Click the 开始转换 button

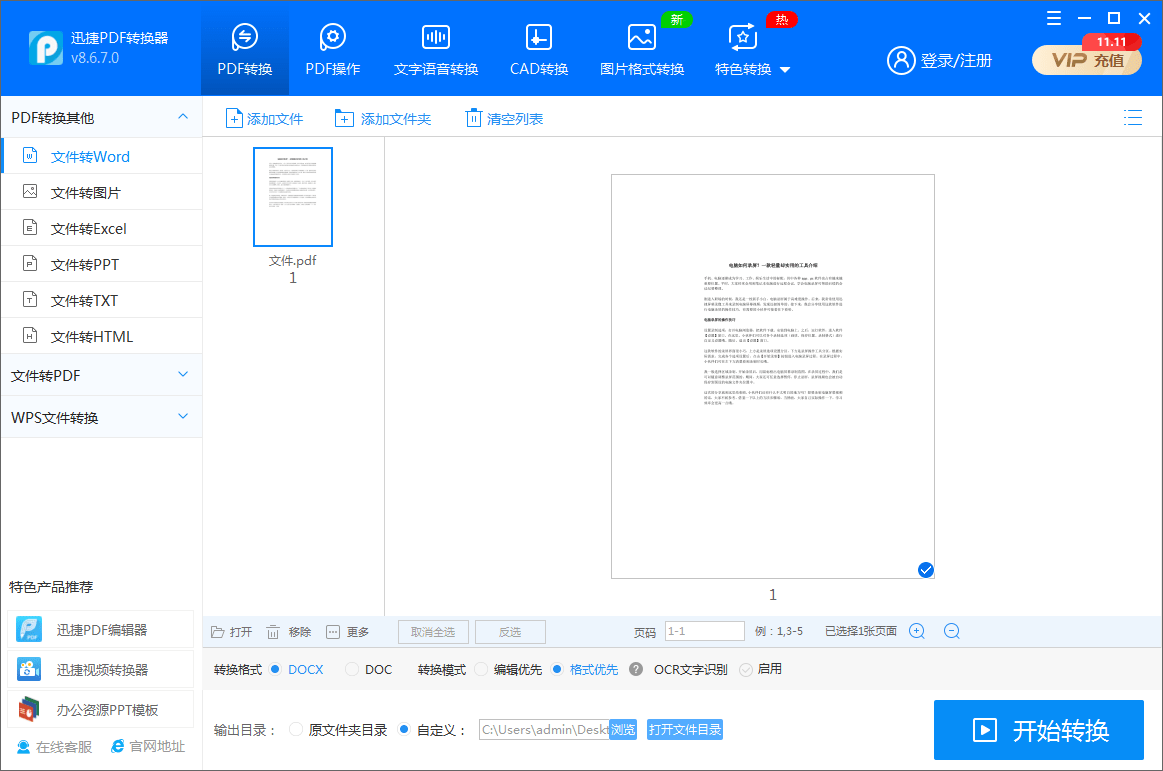[x=1038, y=730]
